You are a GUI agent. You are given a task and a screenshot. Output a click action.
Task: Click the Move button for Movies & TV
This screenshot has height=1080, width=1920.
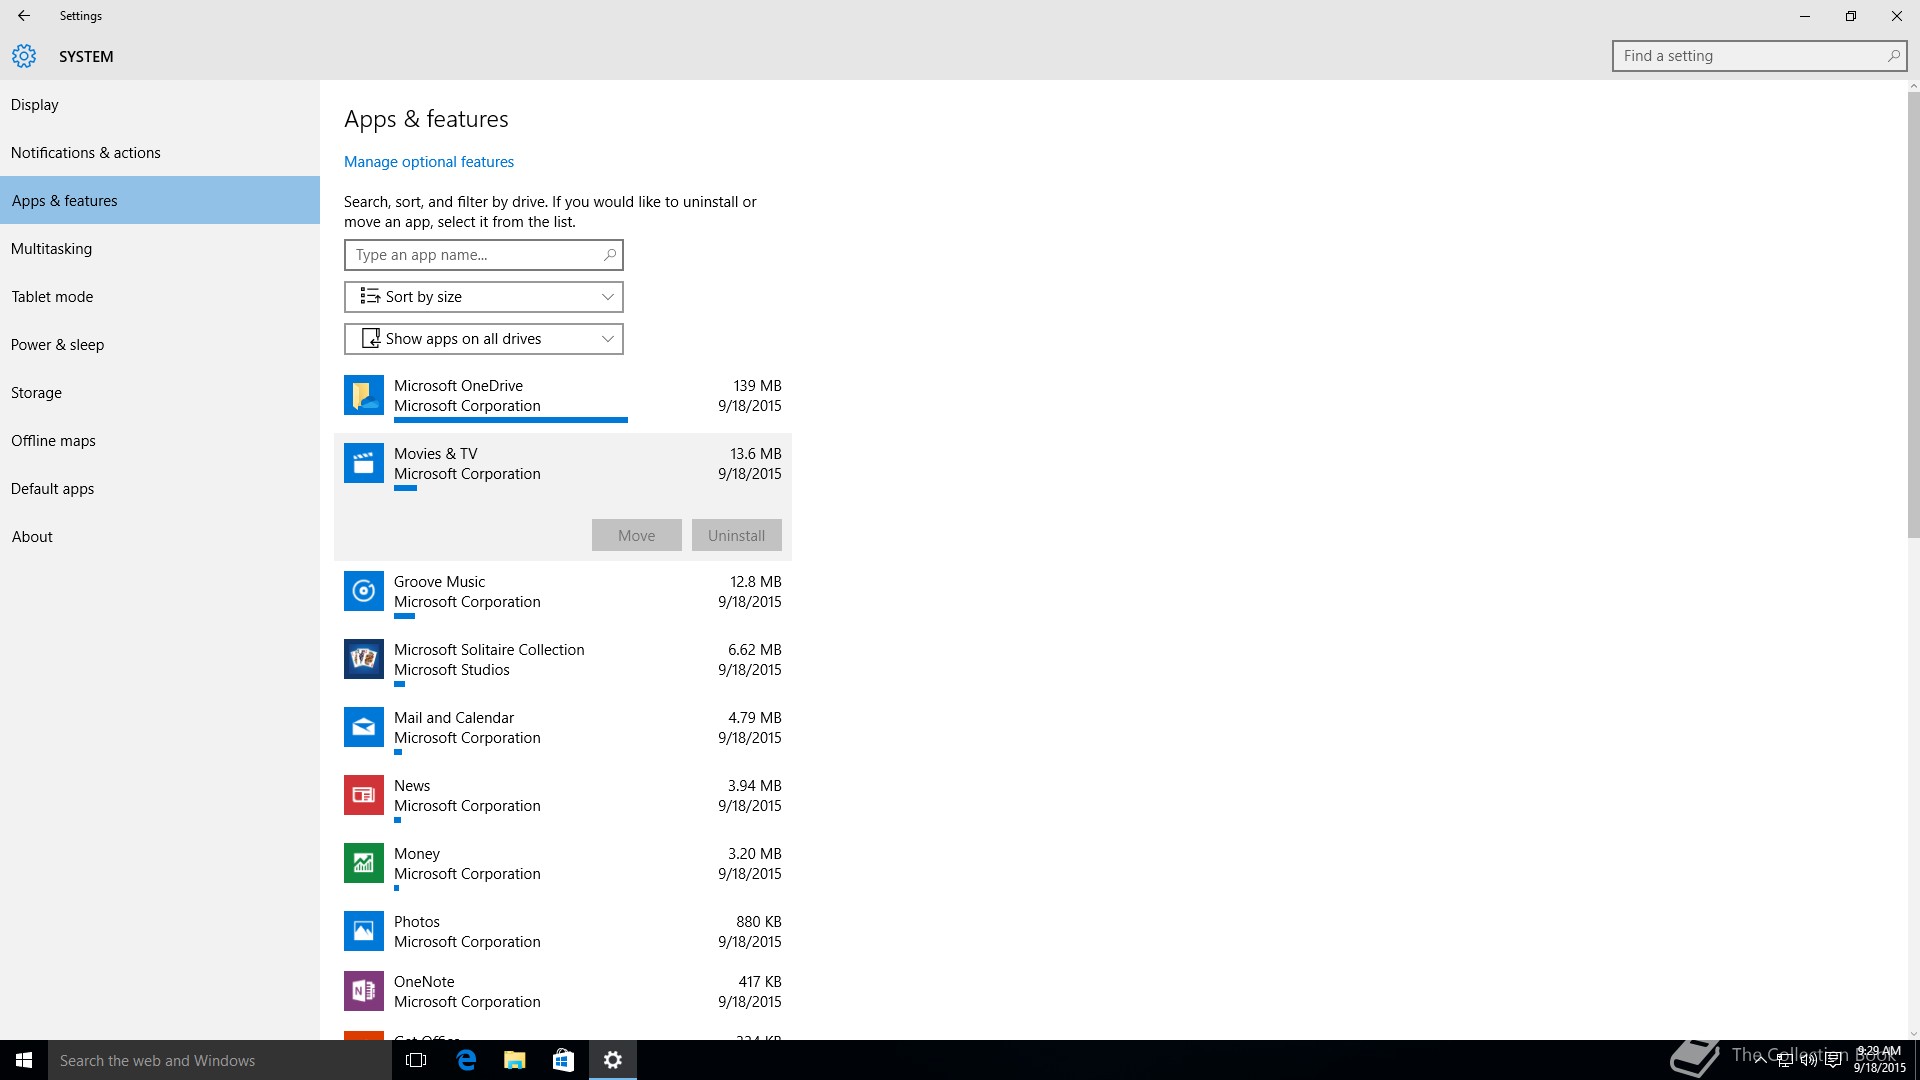click(637, 535)
